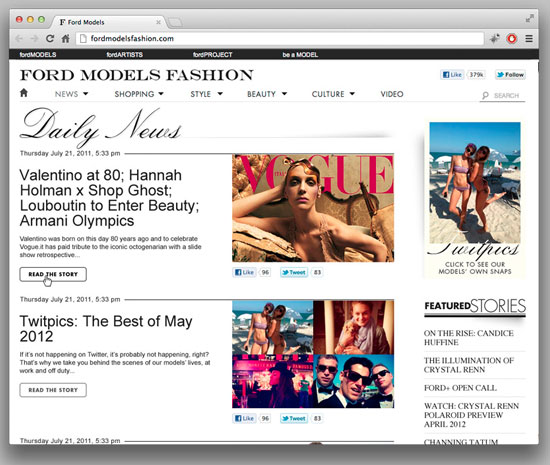This screenshot has height=465, width=550.
Task: Click the address bar URL field
Action: (280, 39)
